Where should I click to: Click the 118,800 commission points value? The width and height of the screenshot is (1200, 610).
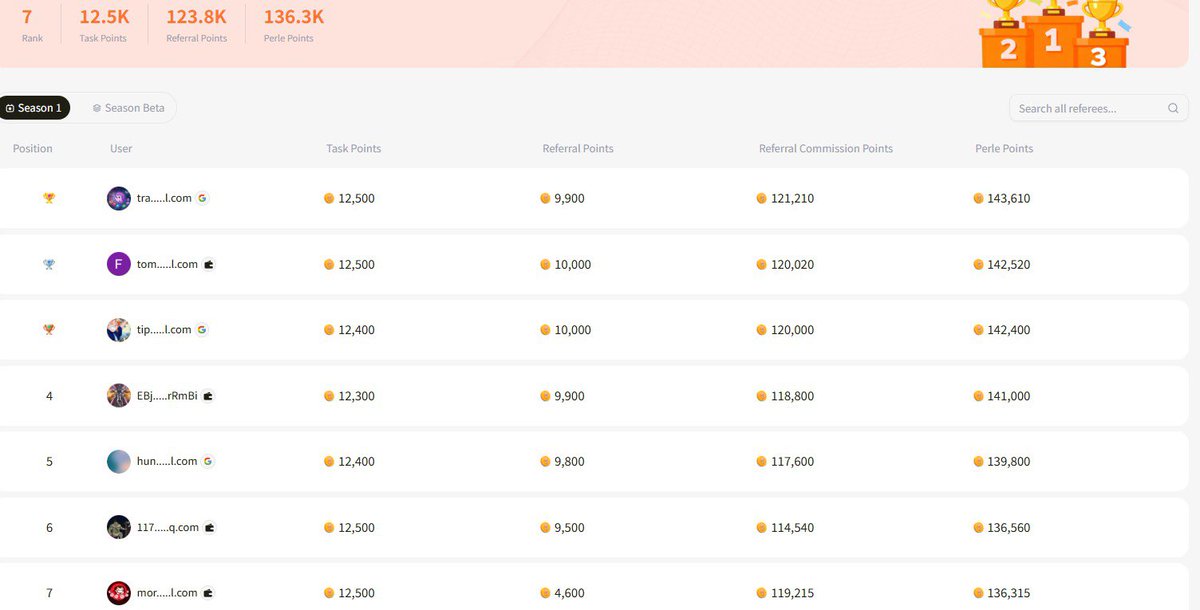[792, 396]
